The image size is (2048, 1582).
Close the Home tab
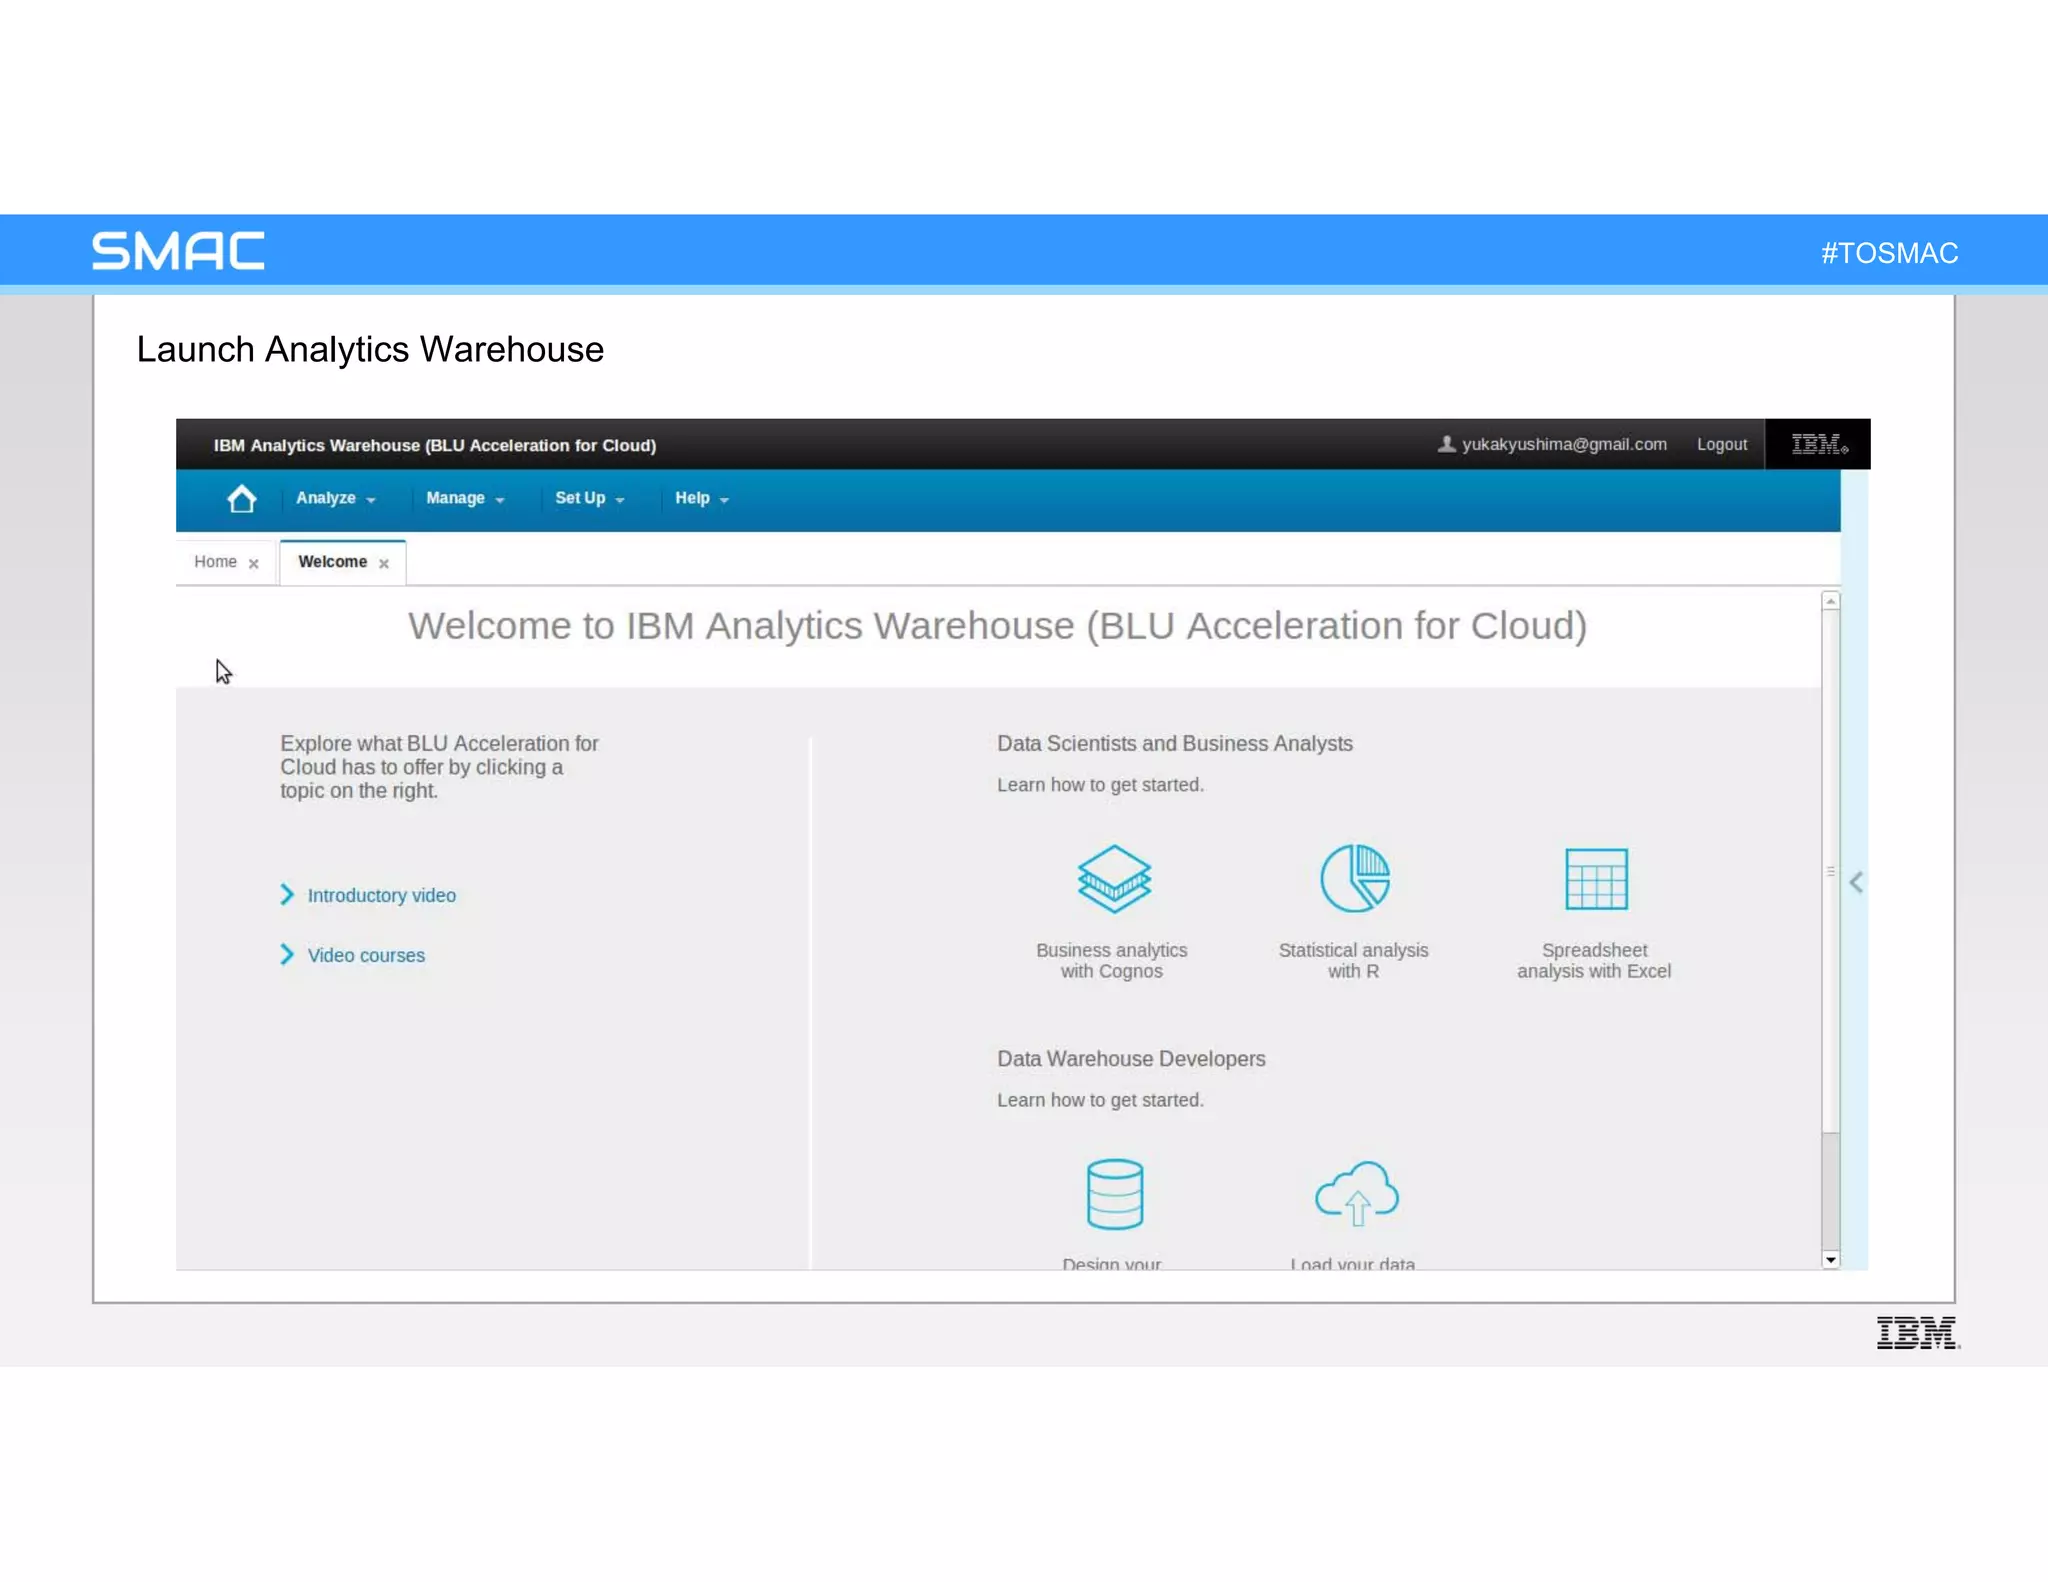[x=254, y=563]
